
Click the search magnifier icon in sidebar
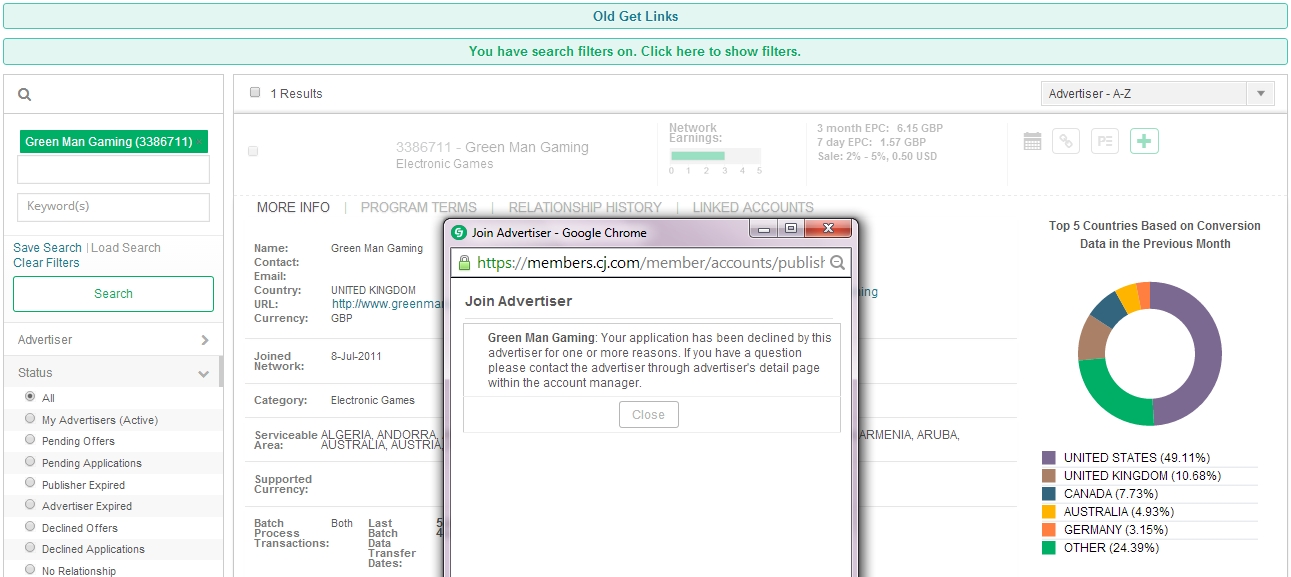[25, 95]
